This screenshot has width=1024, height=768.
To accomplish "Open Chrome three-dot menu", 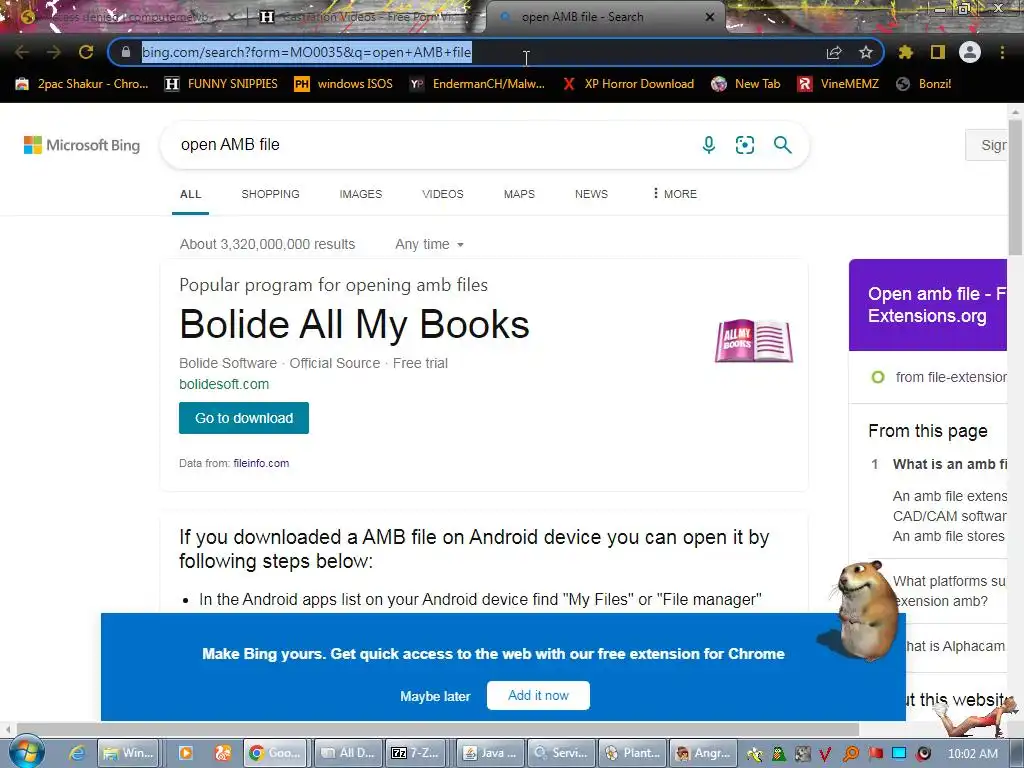I will click(1002, 52).
